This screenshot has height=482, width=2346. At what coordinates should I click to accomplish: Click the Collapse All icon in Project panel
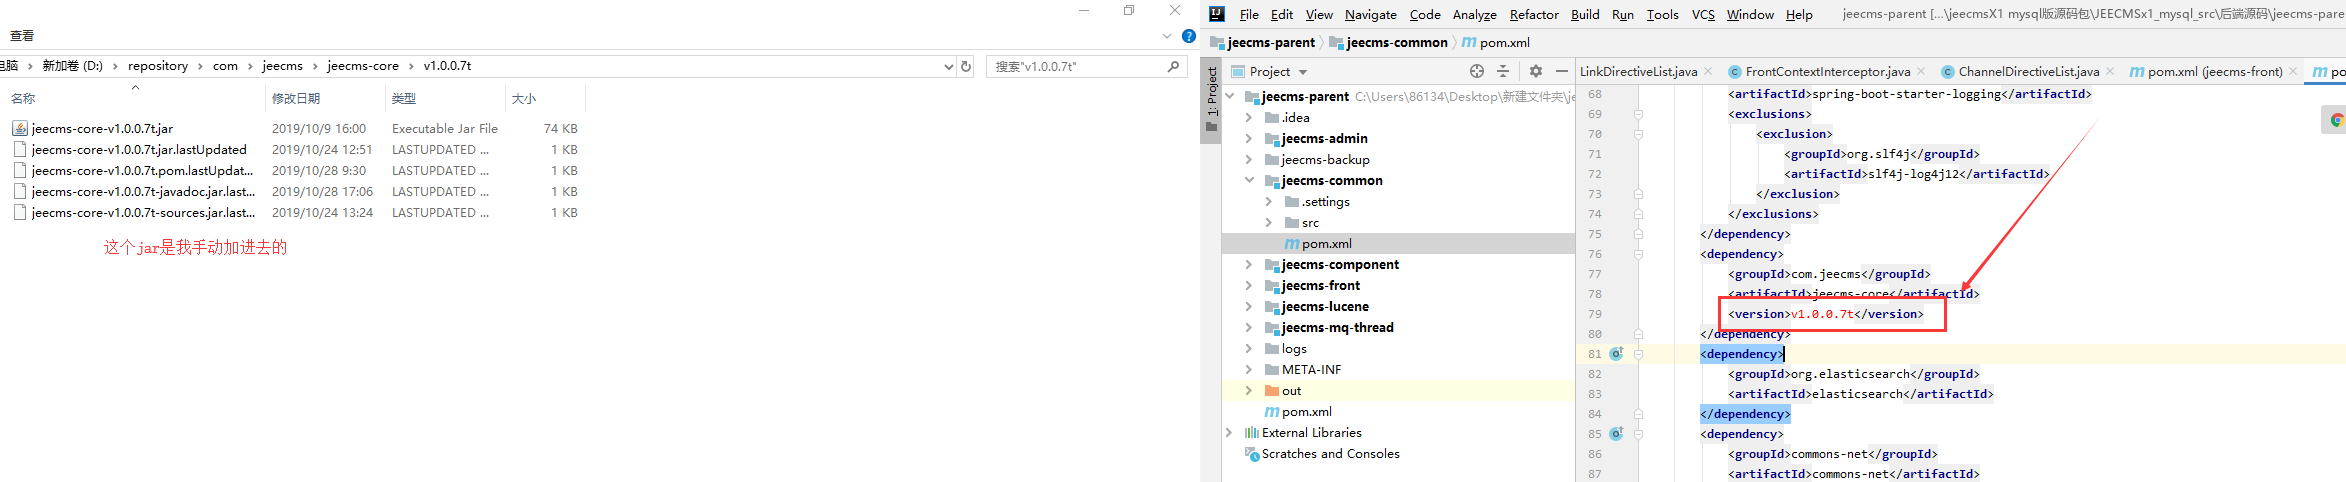point(1502,71)
